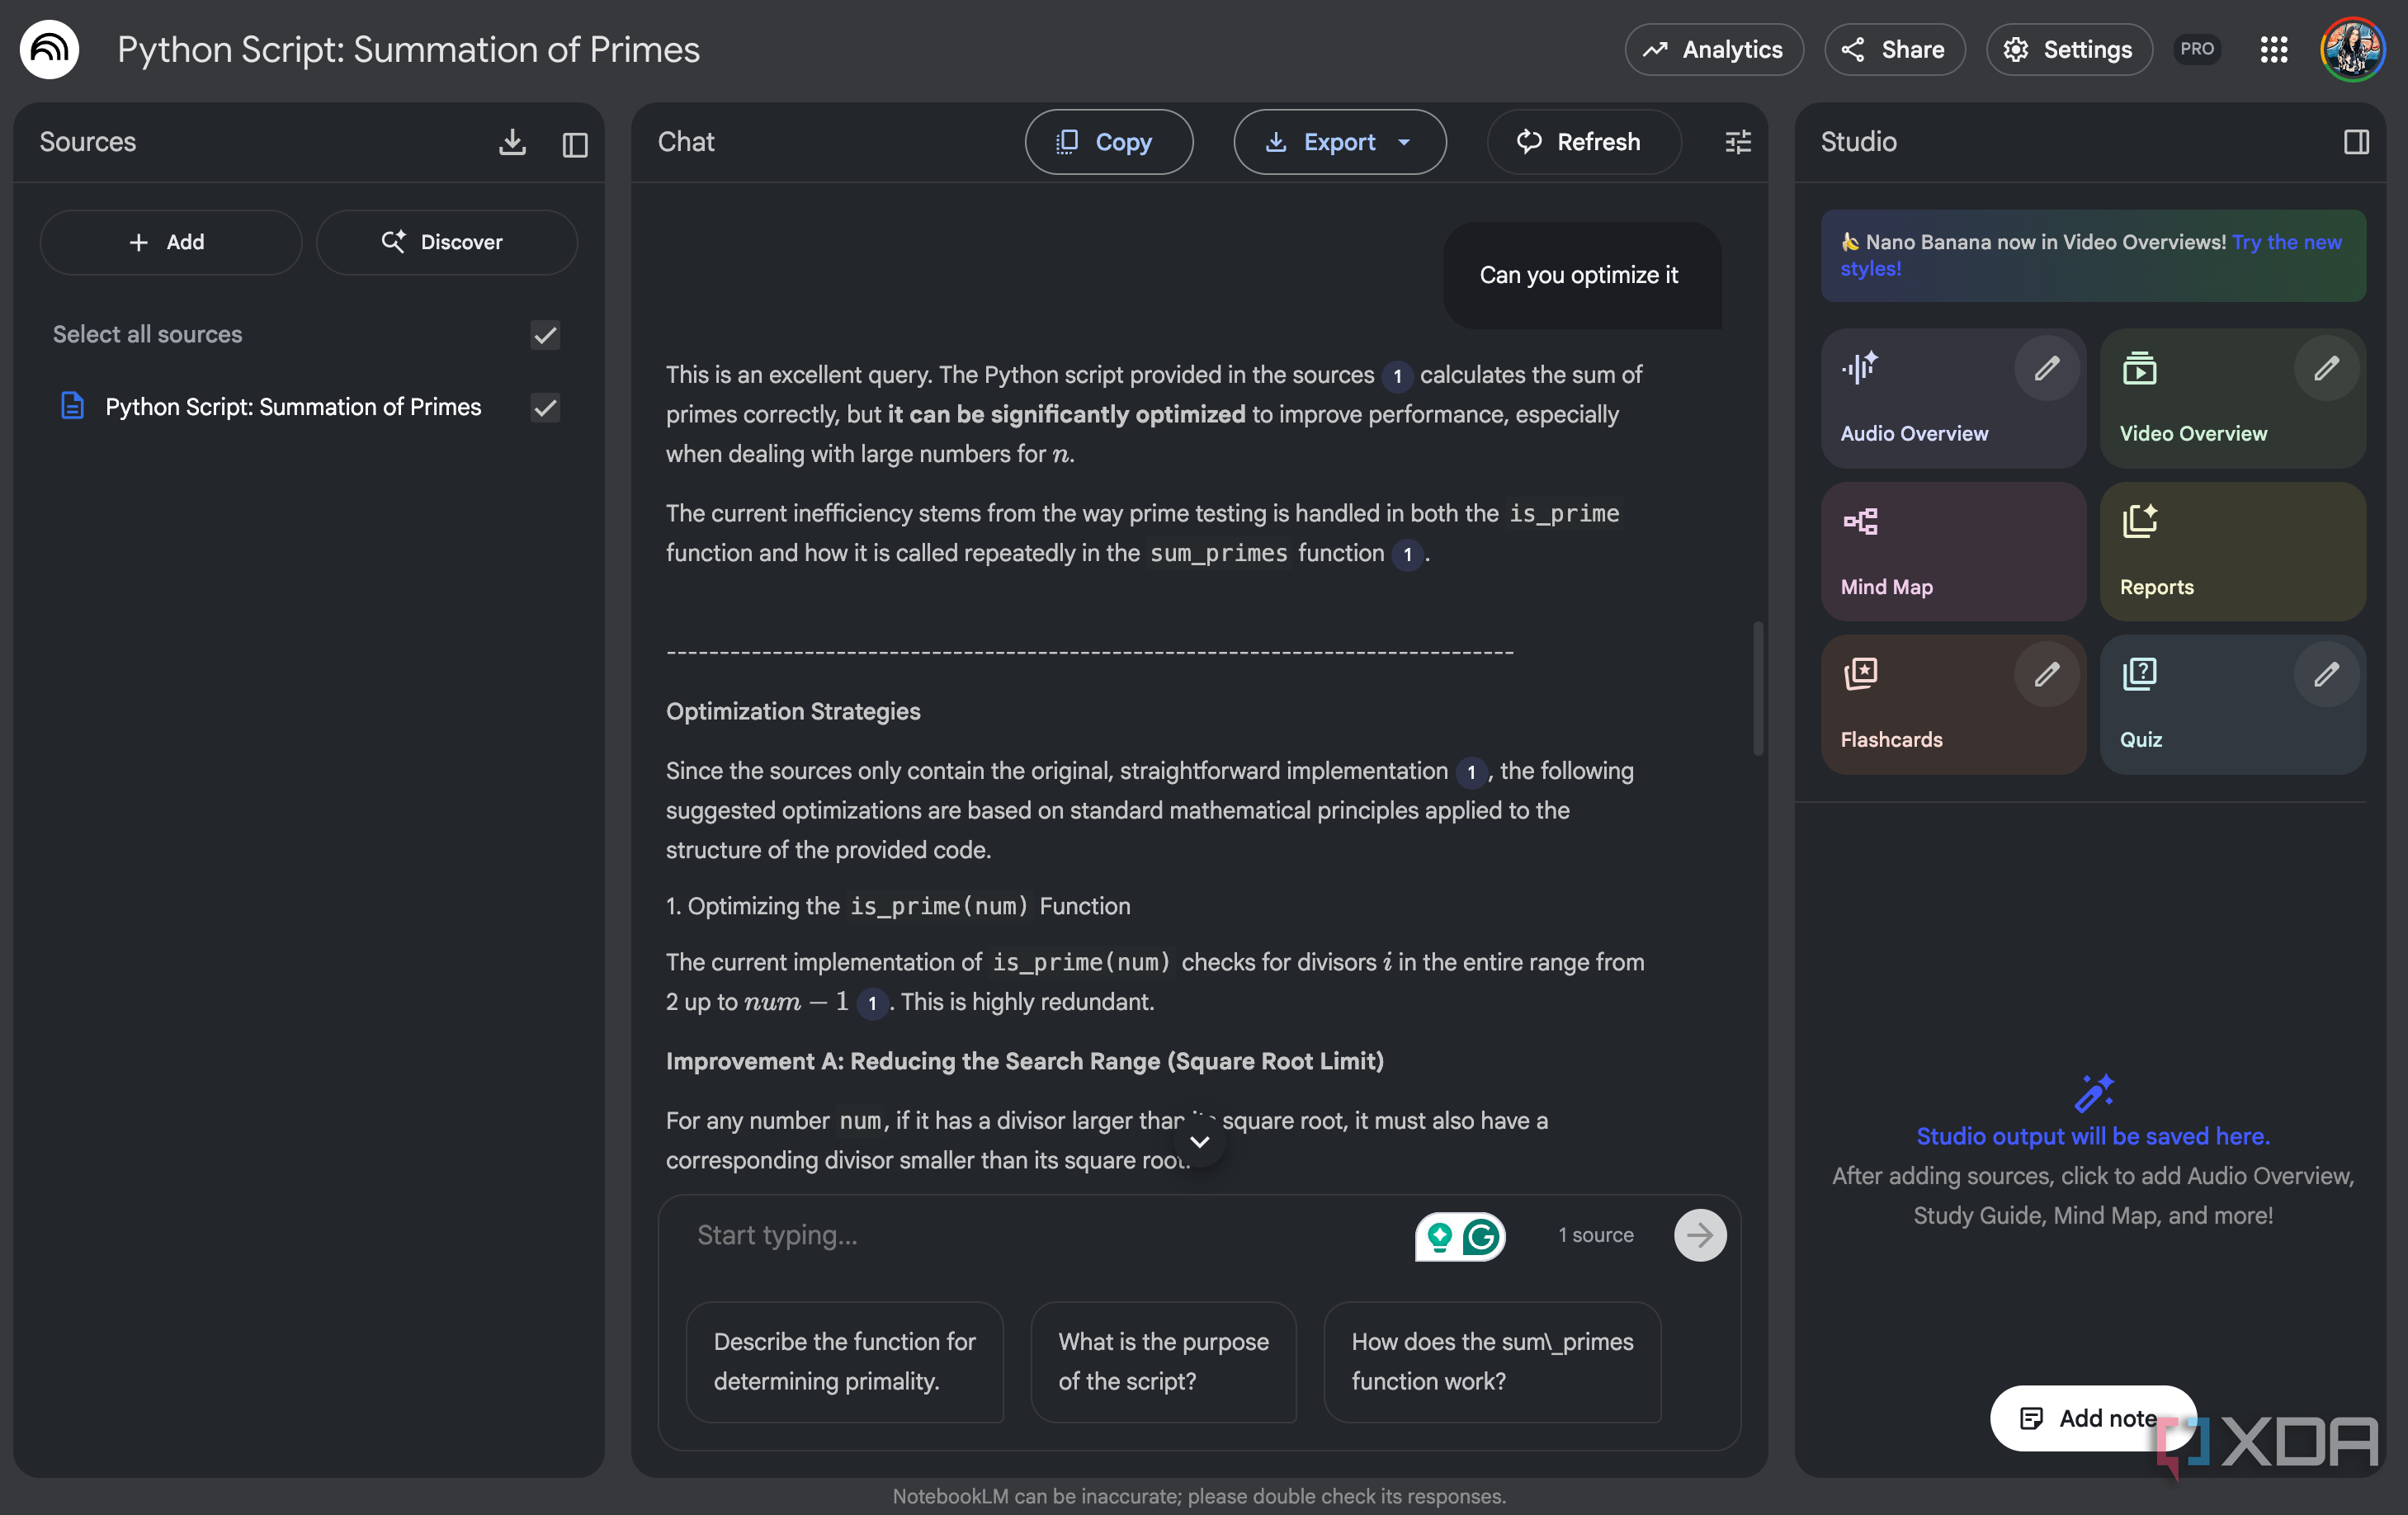Image resolution: width=2408 pixels, height=1515 pixels.
Task: Open the Google apps grid
Action: click(2274, 49)
